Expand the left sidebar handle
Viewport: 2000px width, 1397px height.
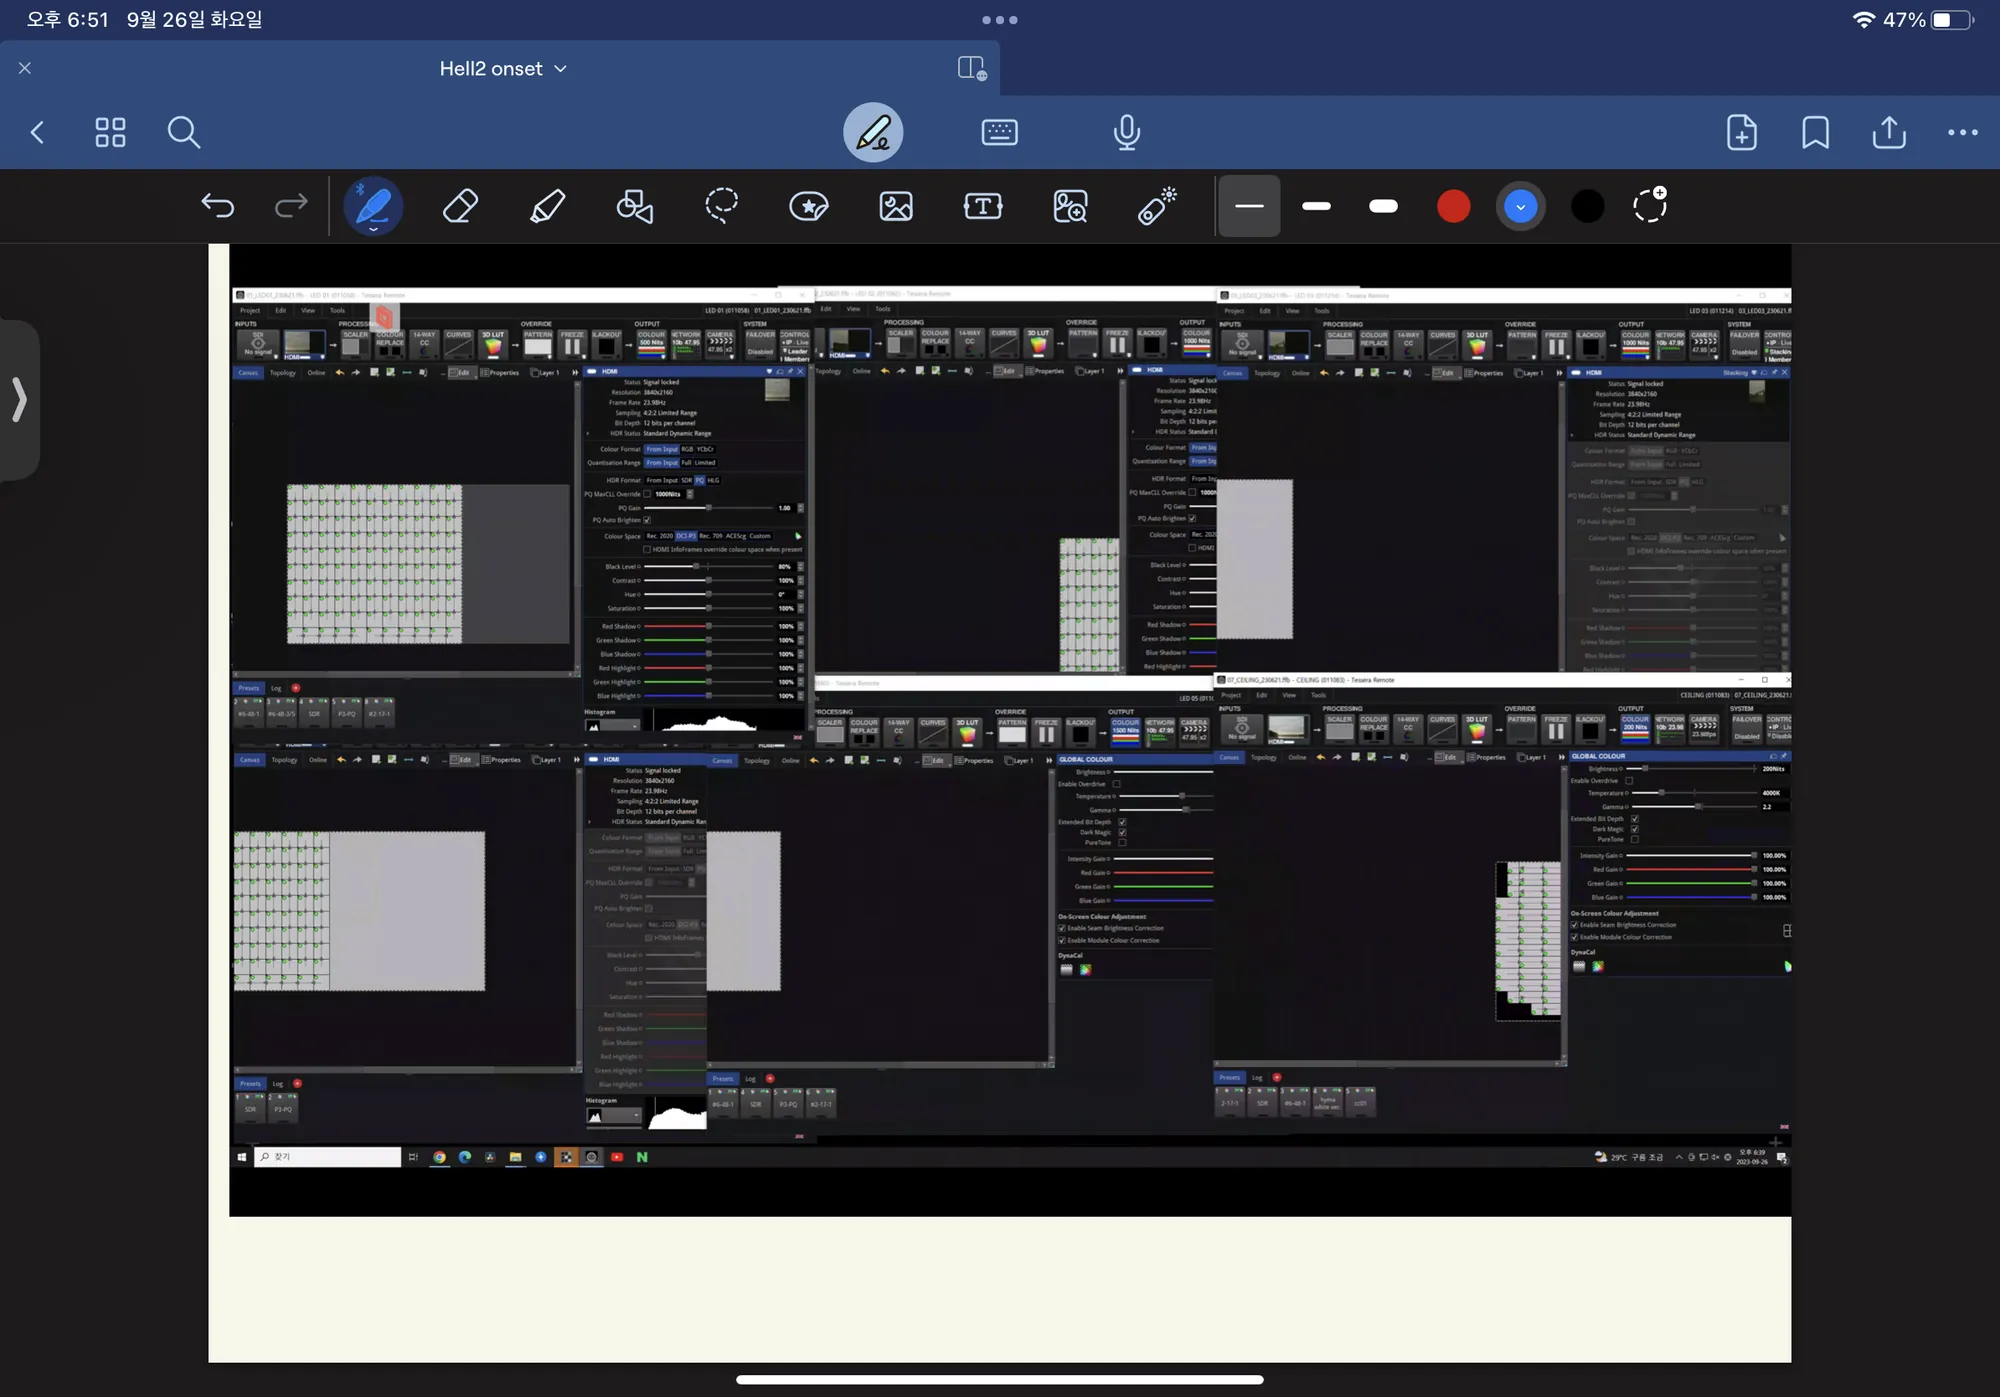[x=19, y=400]
